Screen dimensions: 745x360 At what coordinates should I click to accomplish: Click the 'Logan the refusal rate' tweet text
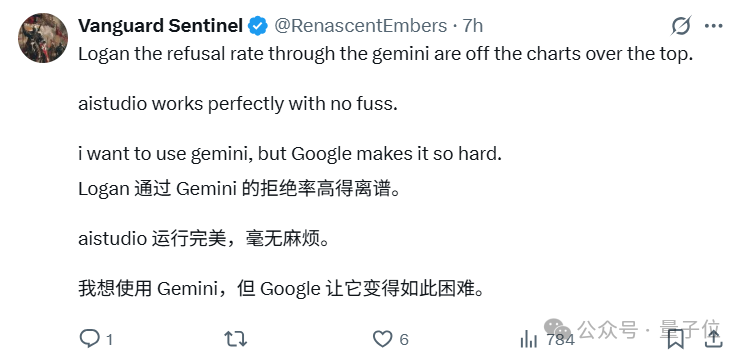pyautogui.click(x=386, y=55)
